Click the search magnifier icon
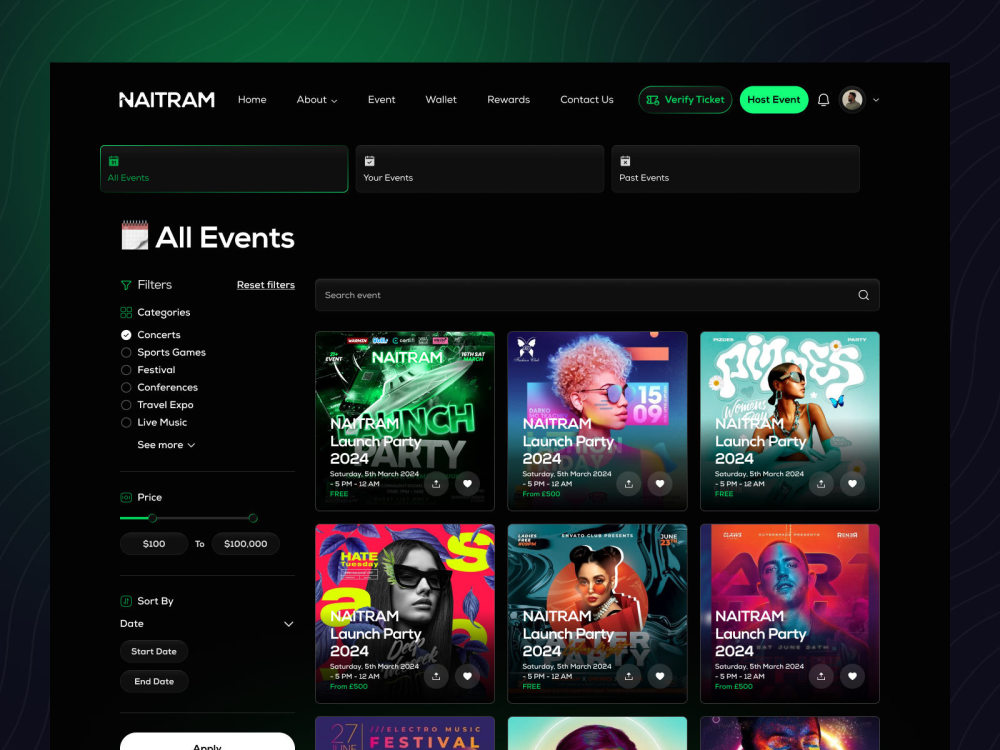The image size is (1000, 750). click(864, 295)
